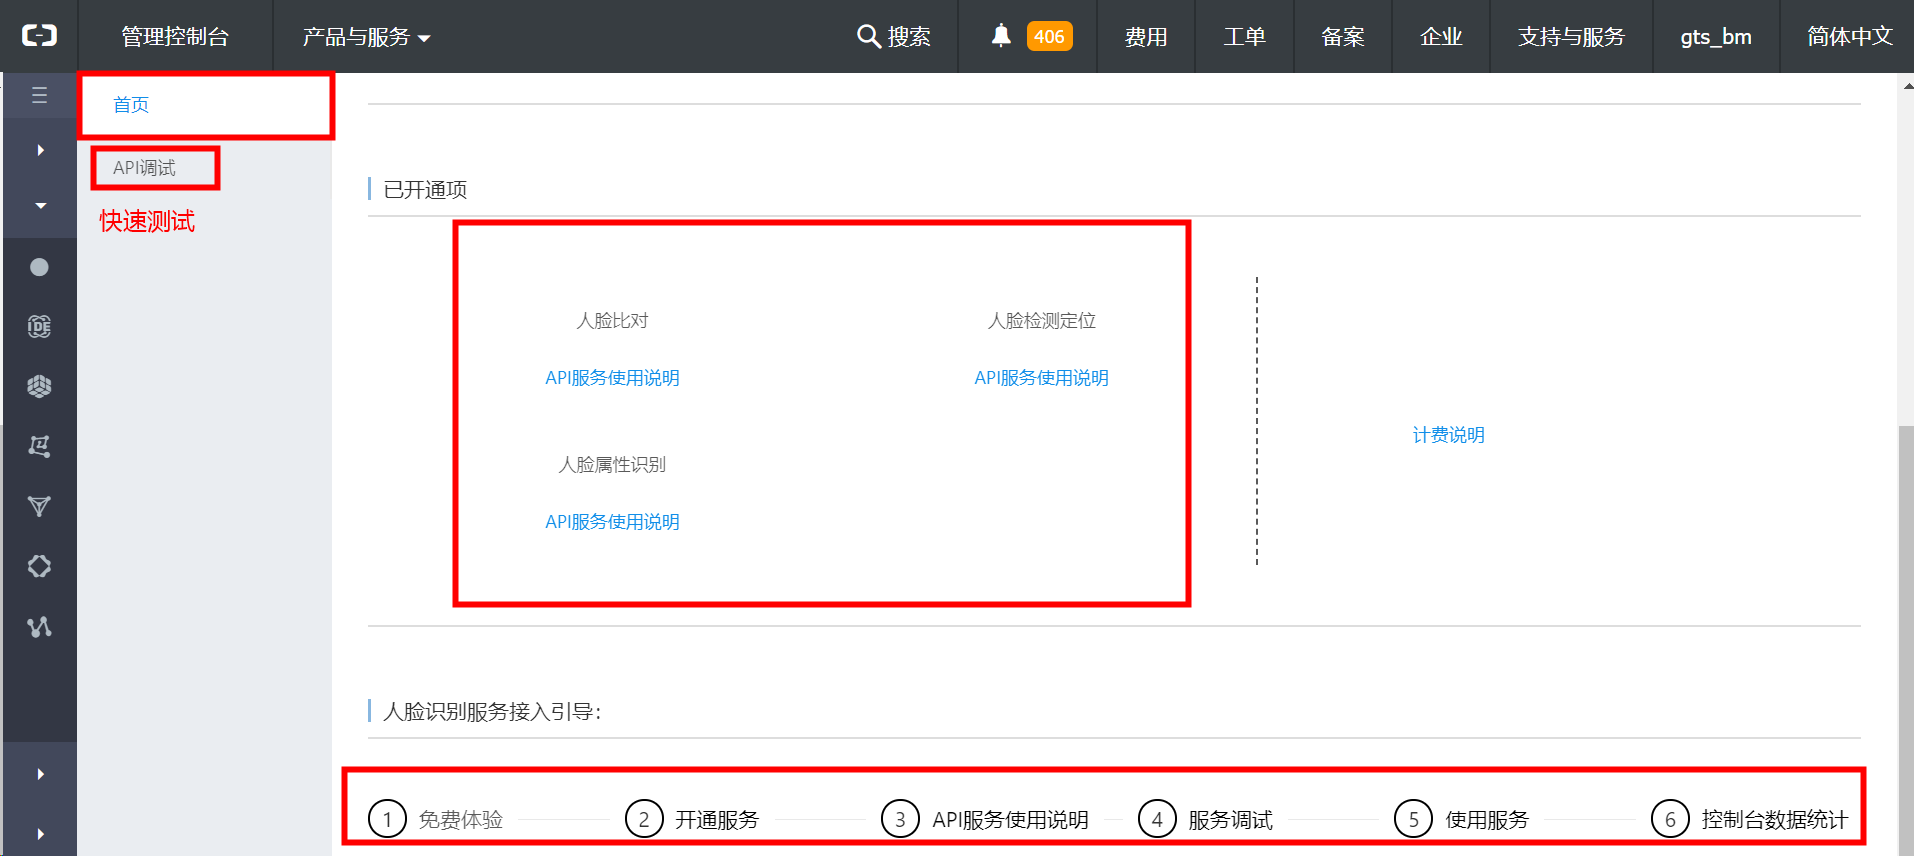The width and height of the screenshot is (1914, 856).
Task: Open the 备案 menu
Action: click(x=1343, y=37)
